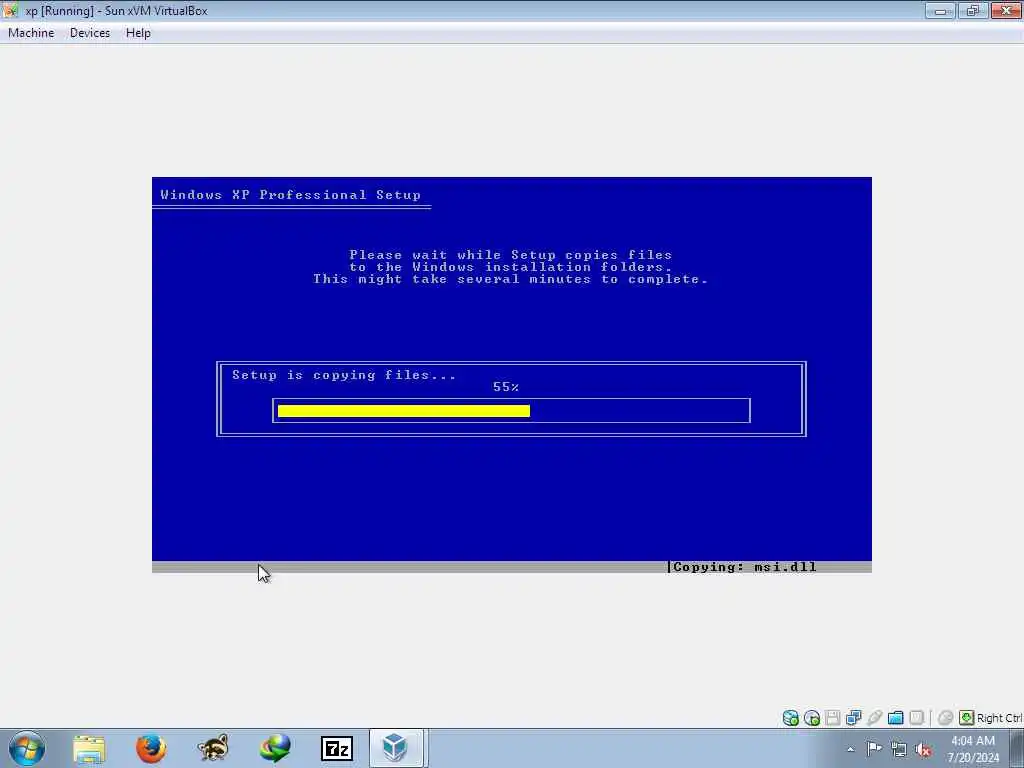Click the 'Setup is copying files...' text
The width and height of the screenshot is (1024, 768).
click(344, 375)
